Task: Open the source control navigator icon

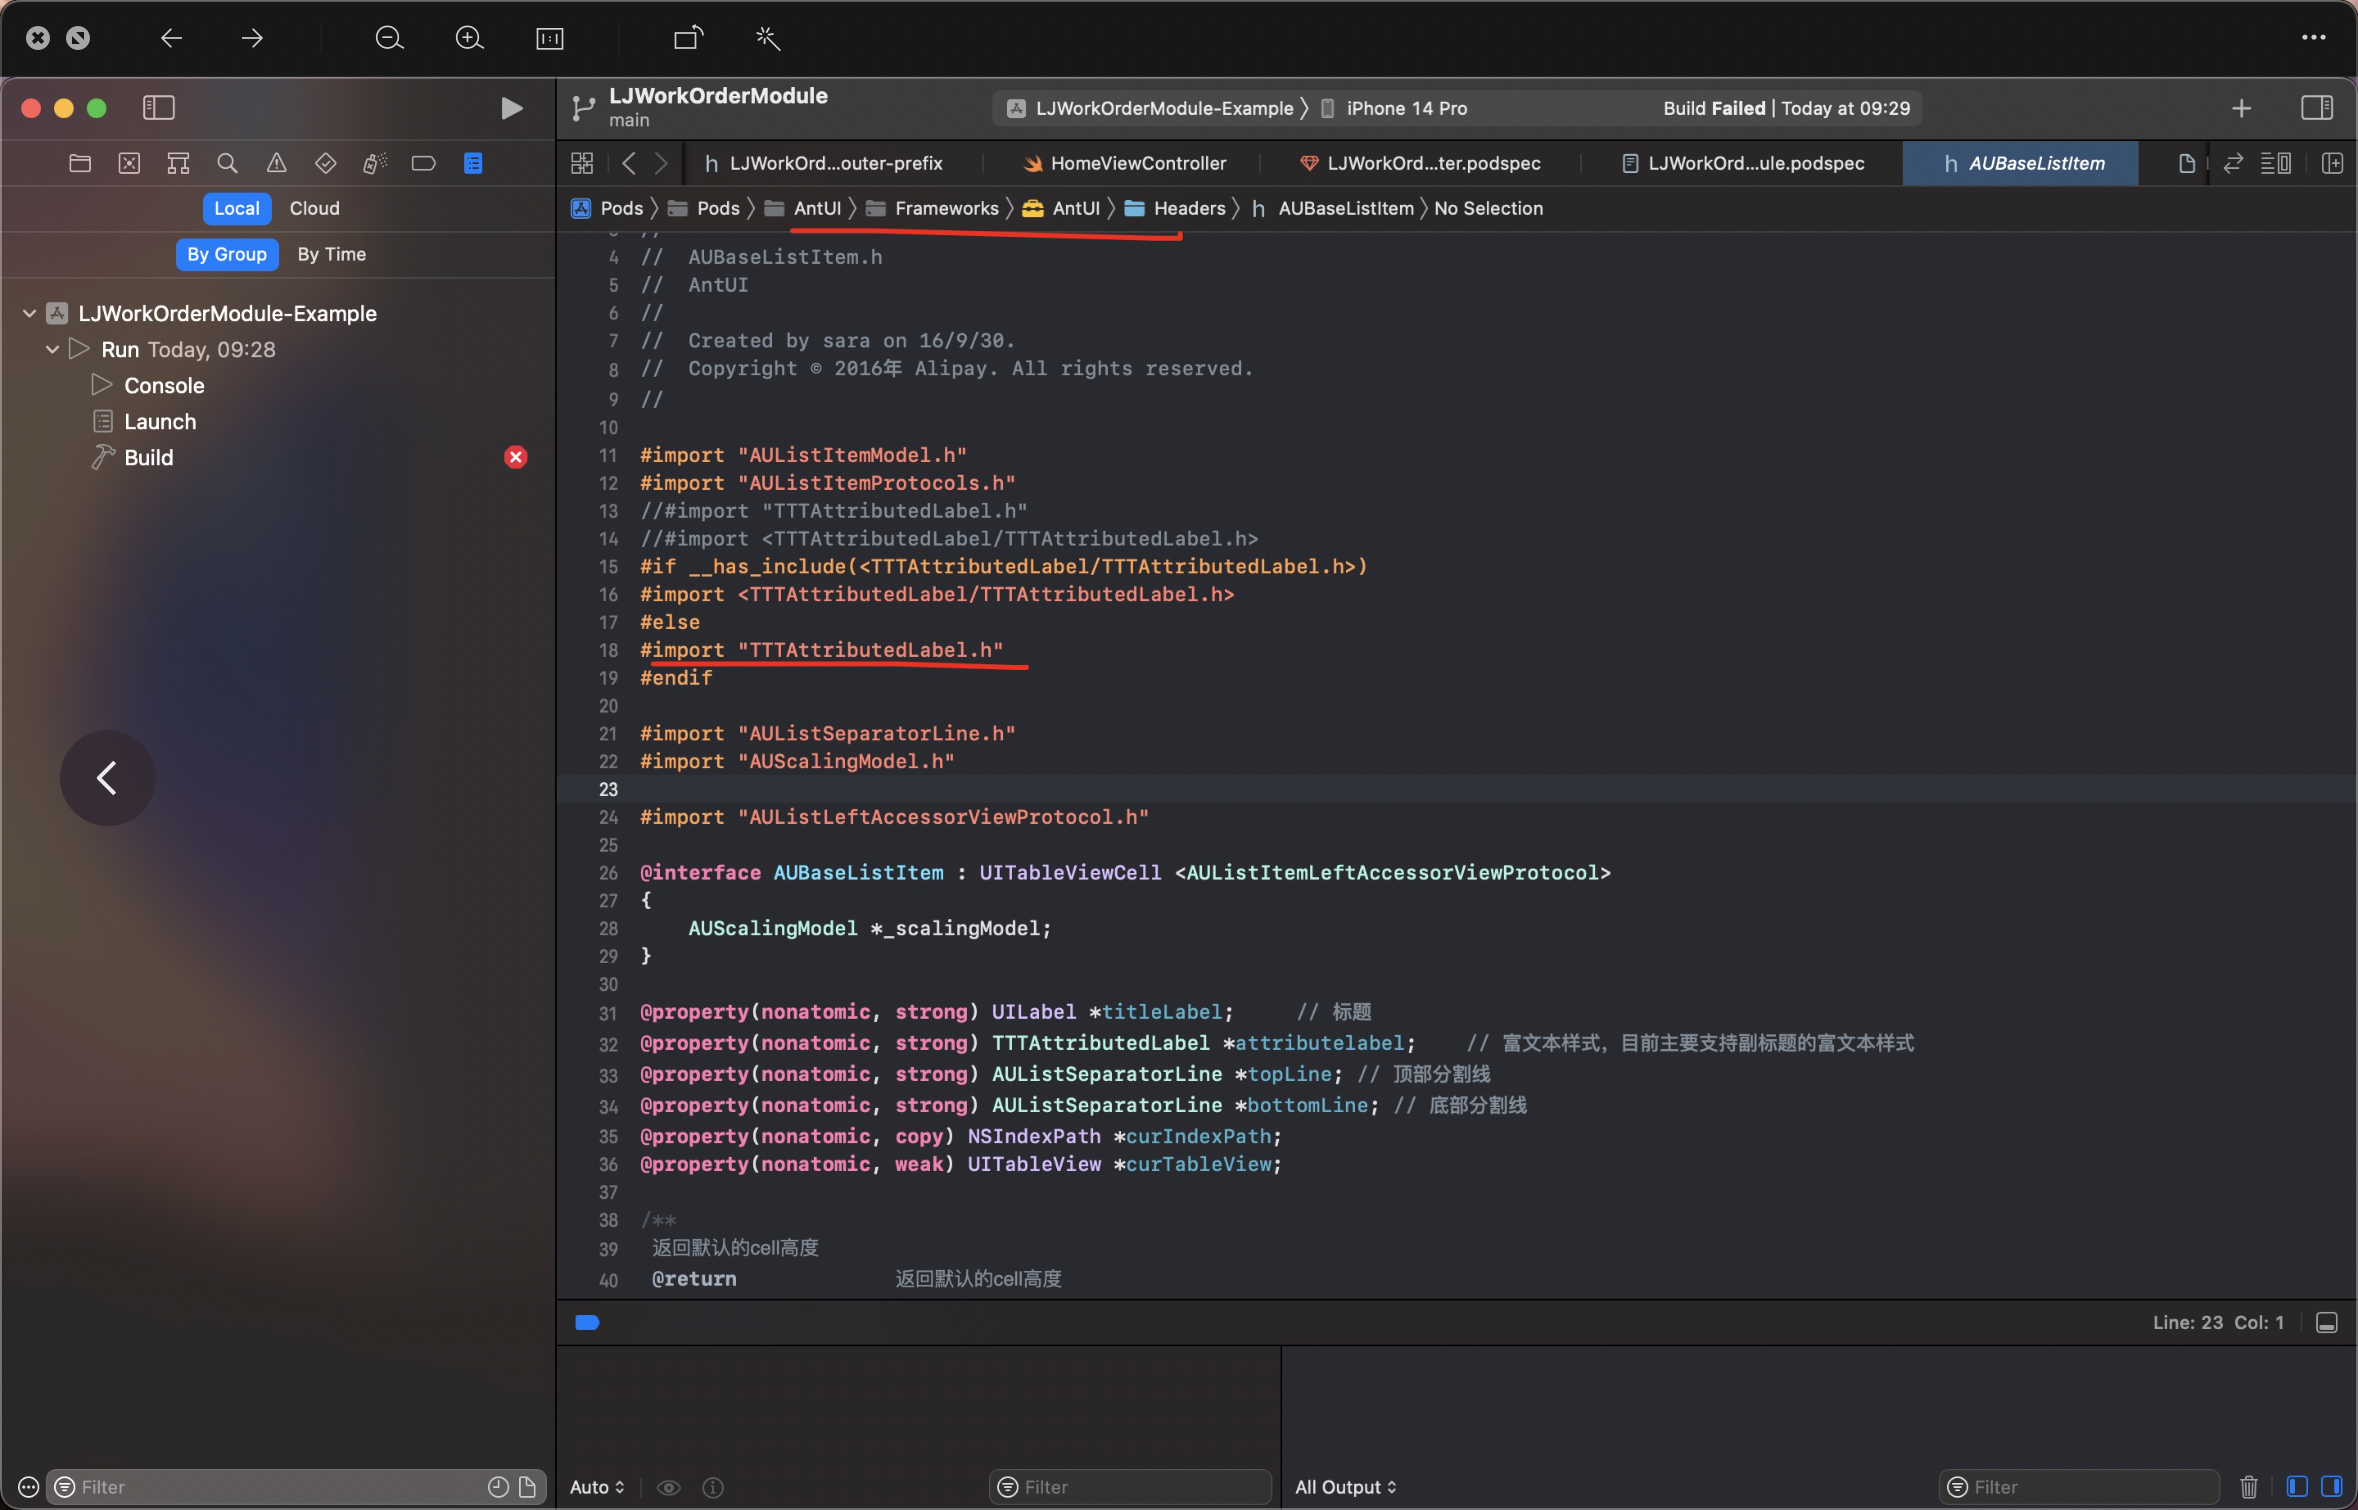Action: 129,163
